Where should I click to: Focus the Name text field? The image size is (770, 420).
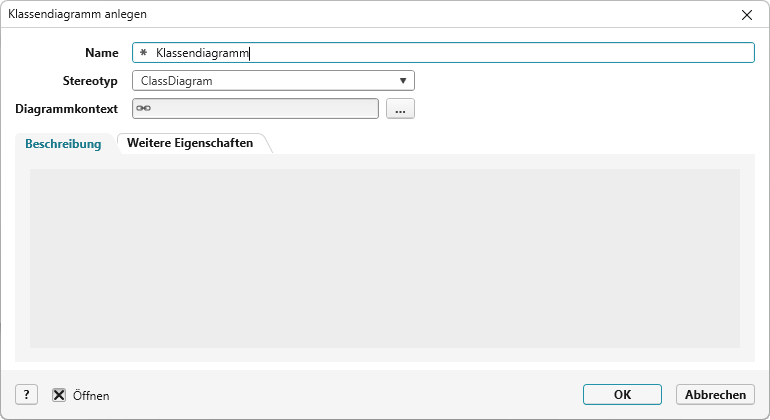[x=450, y=53]
